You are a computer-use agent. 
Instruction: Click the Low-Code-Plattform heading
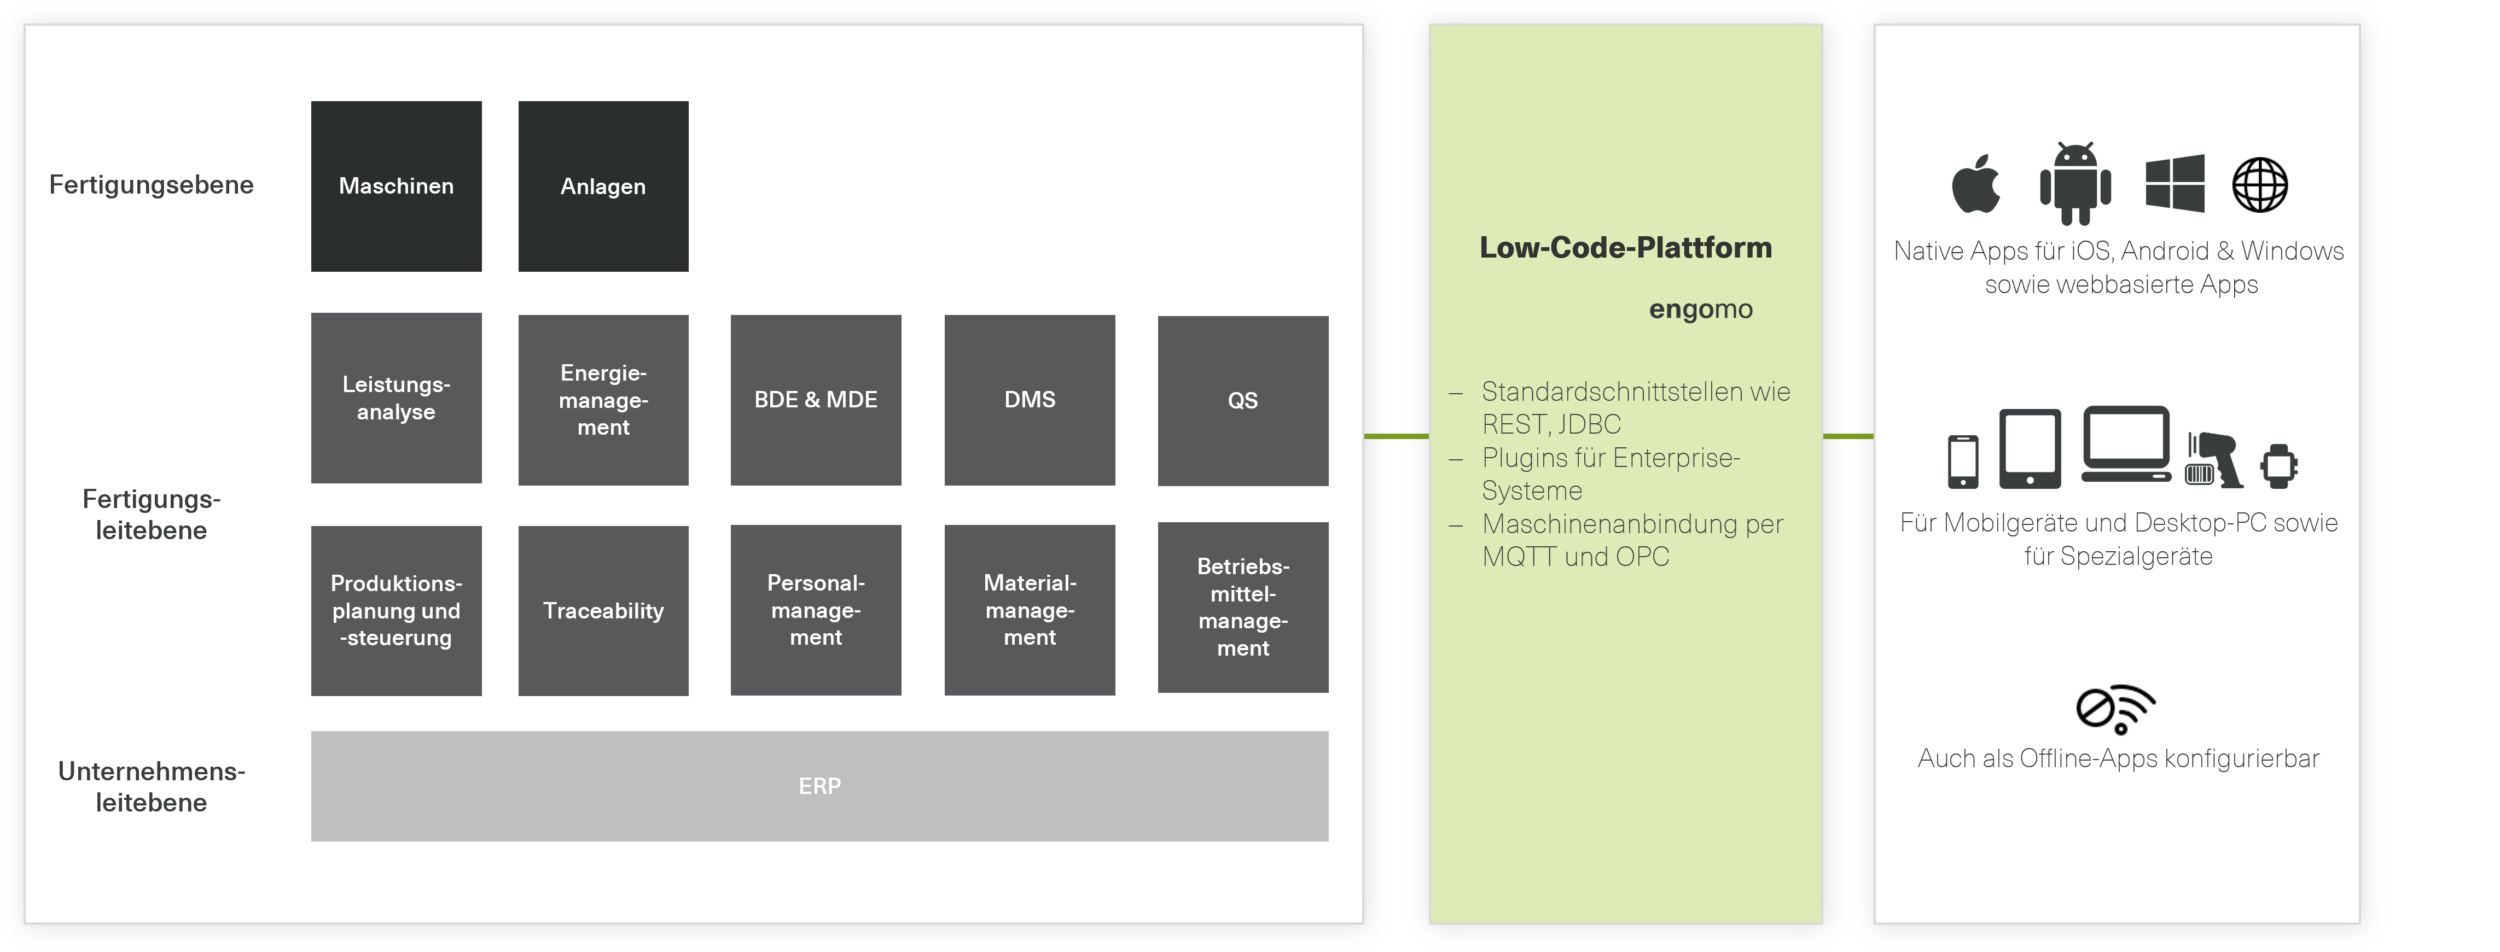coord(1625,248)
